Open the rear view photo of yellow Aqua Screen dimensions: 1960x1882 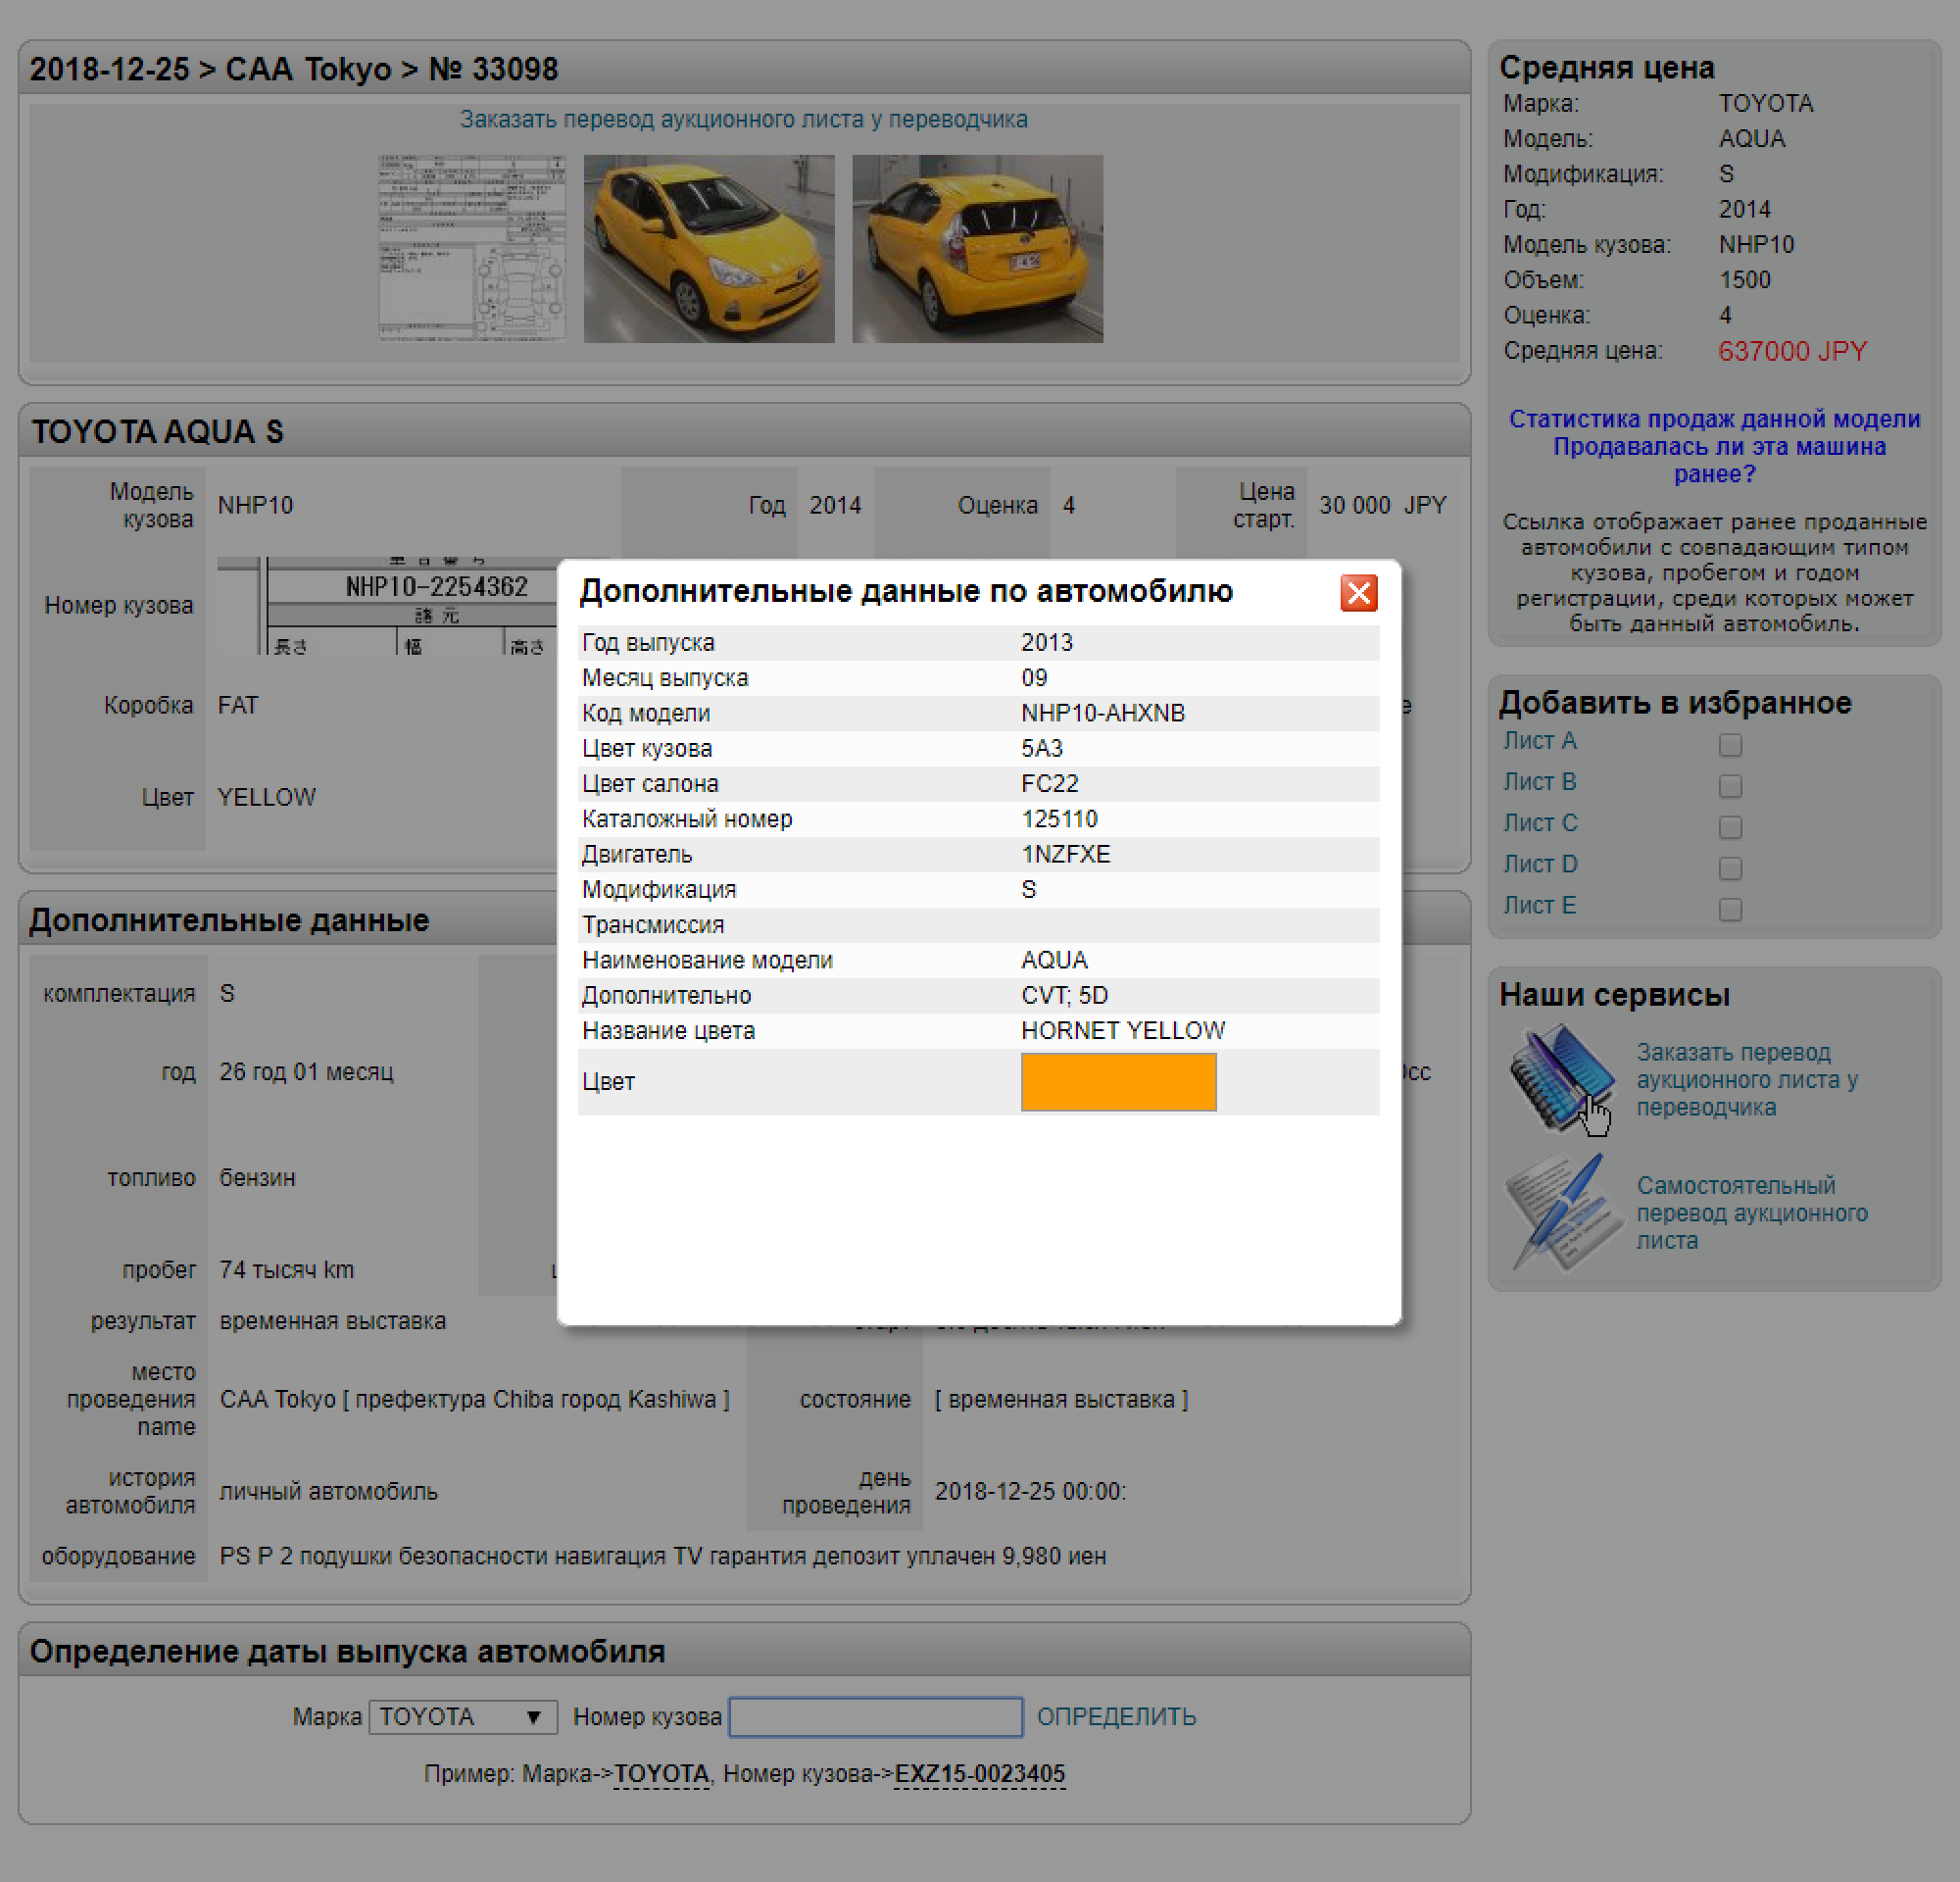(x=977, y=248)
